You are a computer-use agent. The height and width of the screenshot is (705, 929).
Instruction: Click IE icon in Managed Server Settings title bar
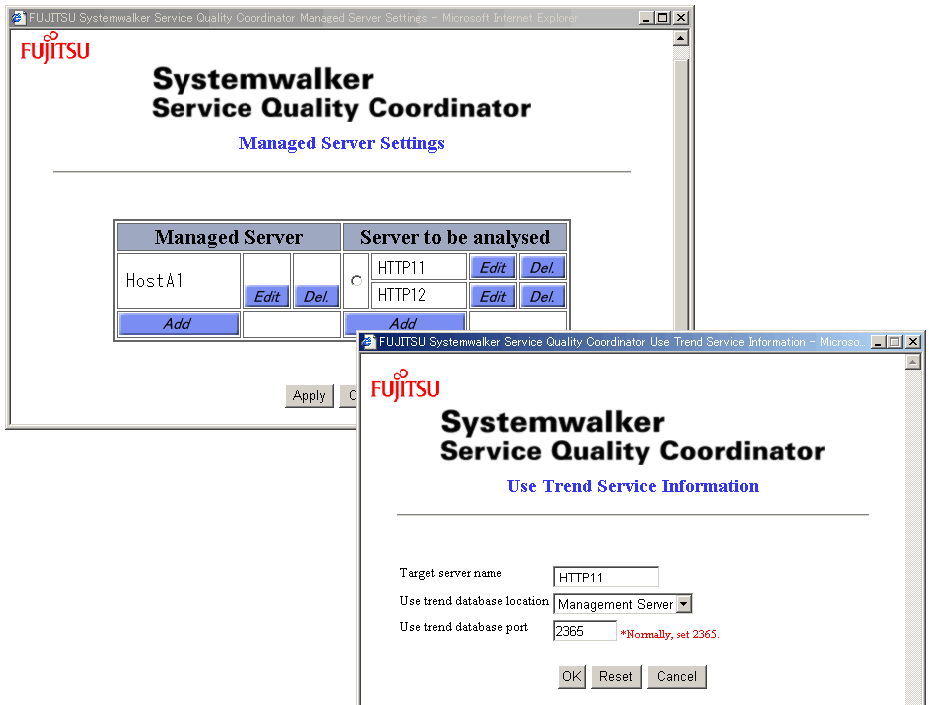pos(18,18)
